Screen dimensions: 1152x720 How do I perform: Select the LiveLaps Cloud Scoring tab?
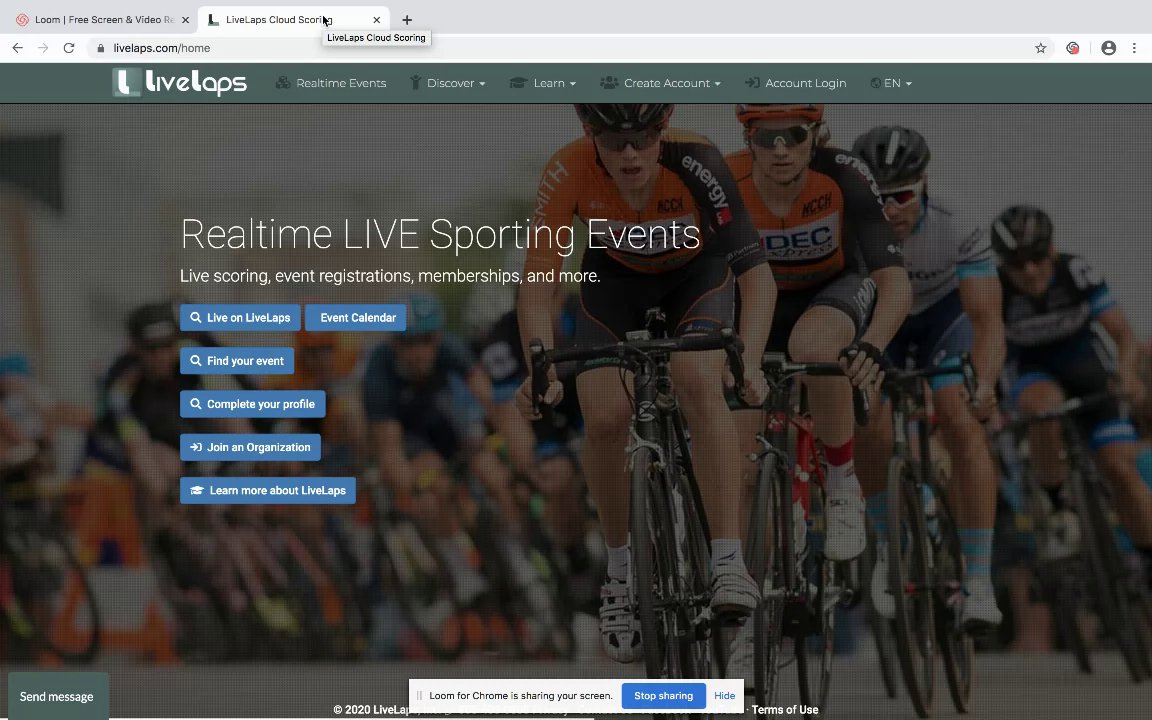(x=294, y=20)
